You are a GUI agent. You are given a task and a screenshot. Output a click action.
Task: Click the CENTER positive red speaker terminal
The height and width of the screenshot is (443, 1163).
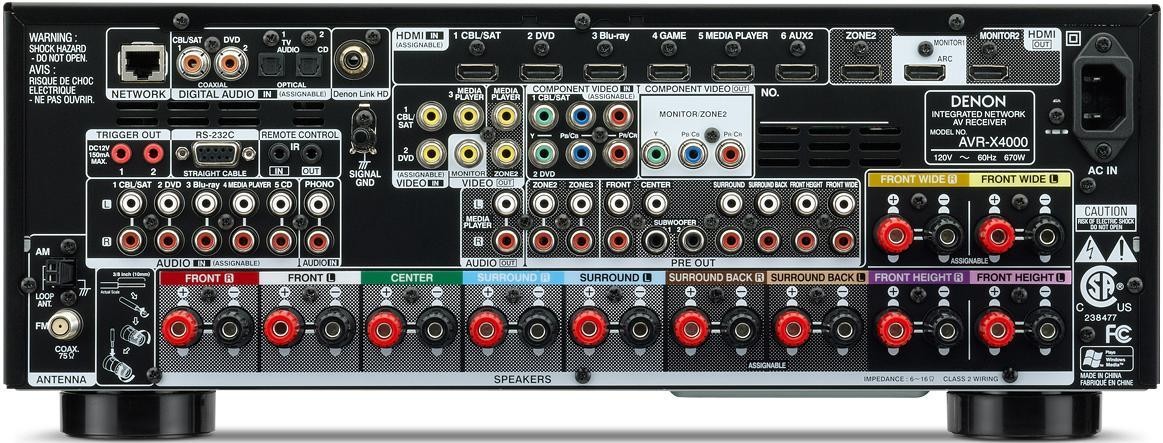pos(385,327)
